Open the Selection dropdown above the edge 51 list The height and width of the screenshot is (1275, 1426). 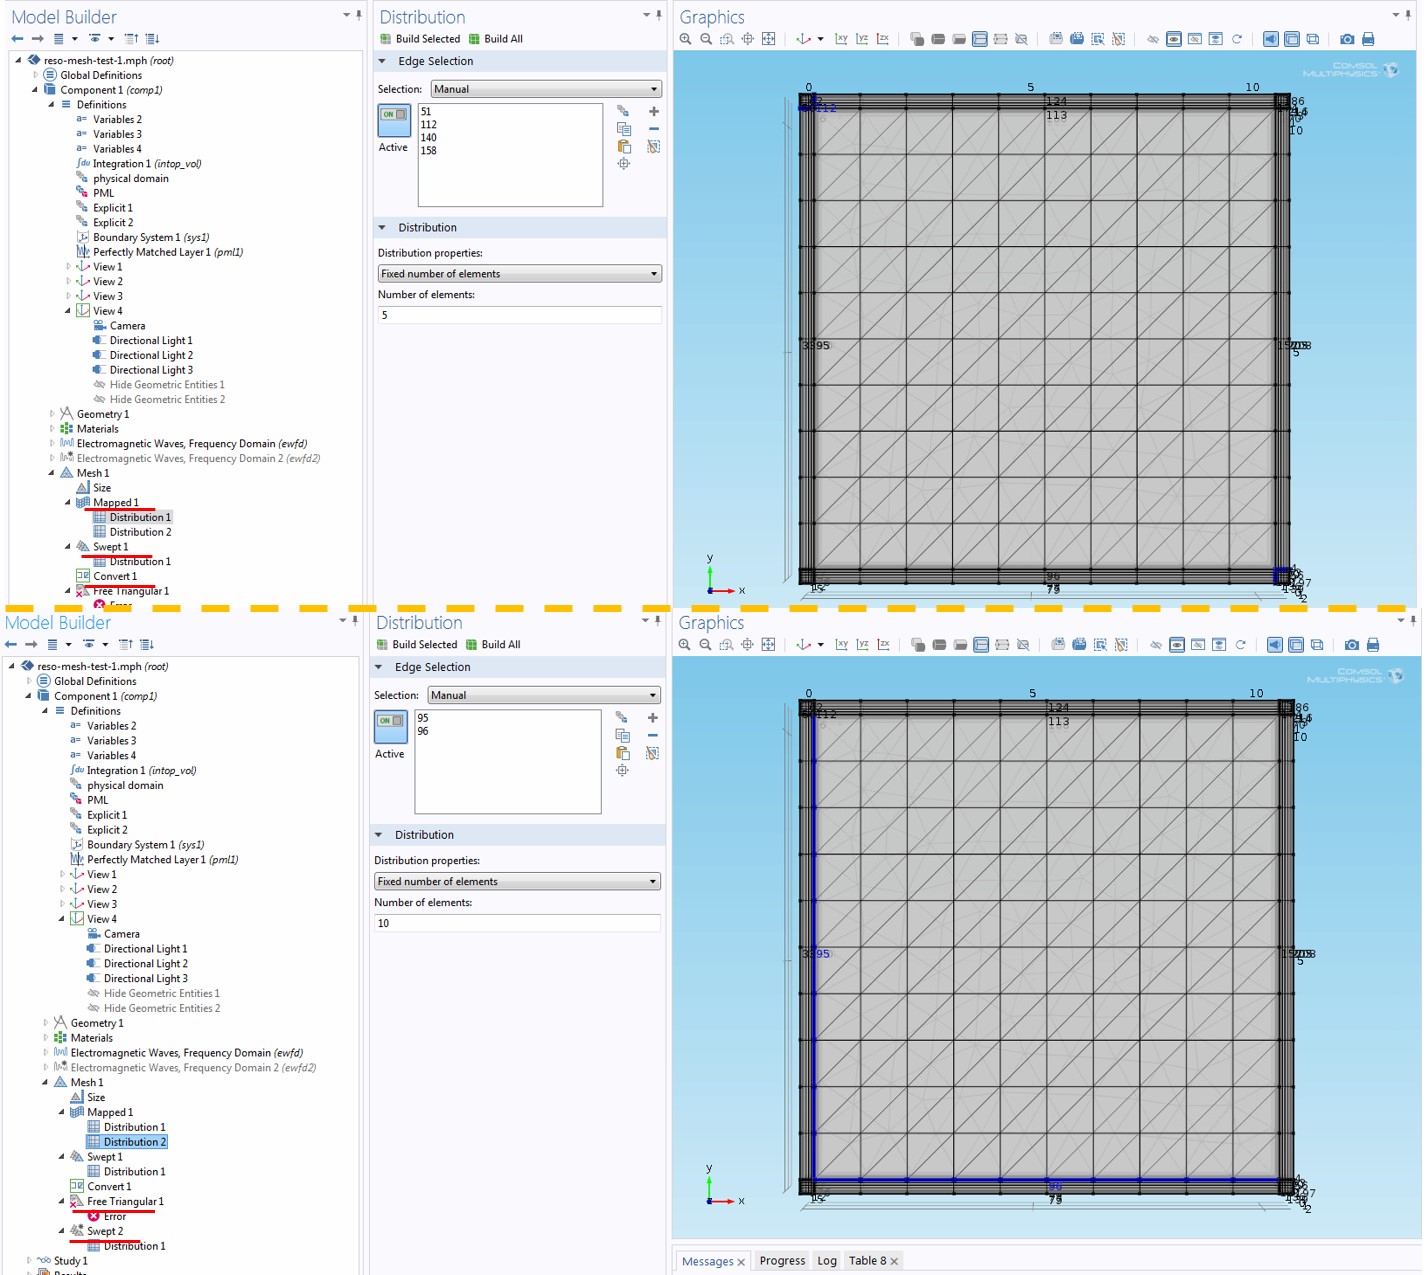tap(545, 89)
